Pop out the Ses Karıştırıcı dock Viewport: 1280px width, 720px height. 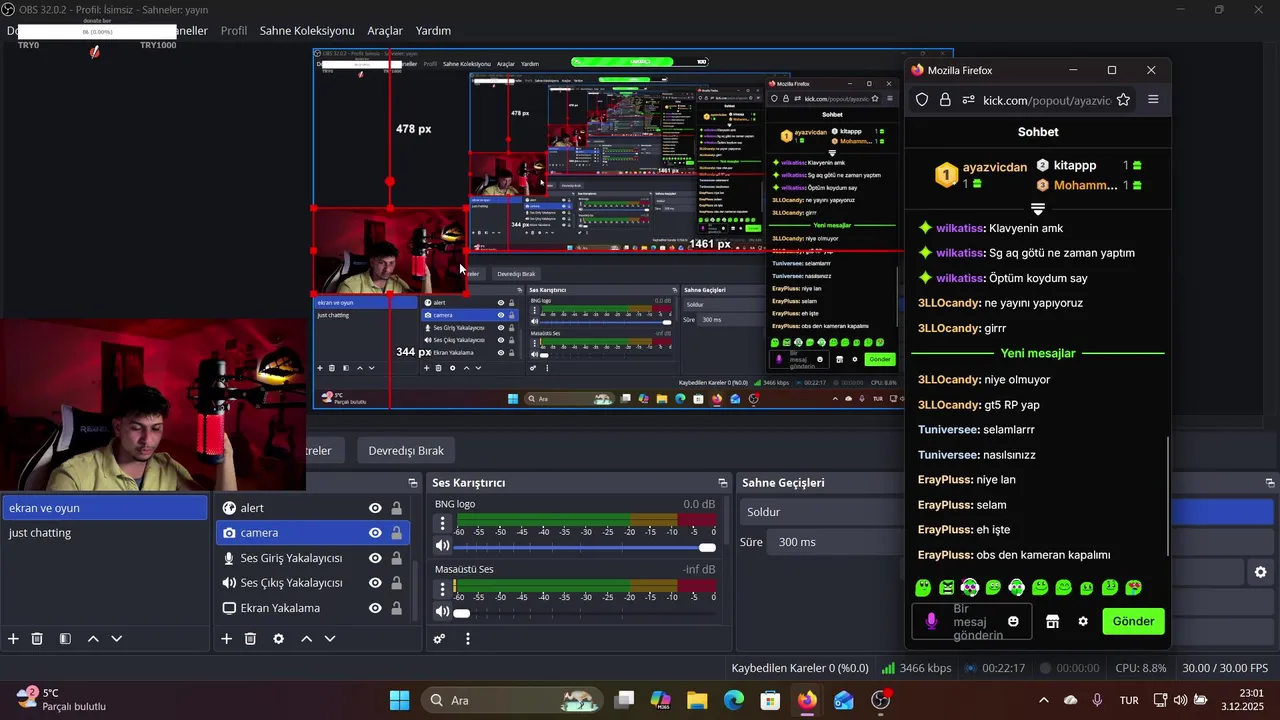pyautogui.click(x=722, y=483)
